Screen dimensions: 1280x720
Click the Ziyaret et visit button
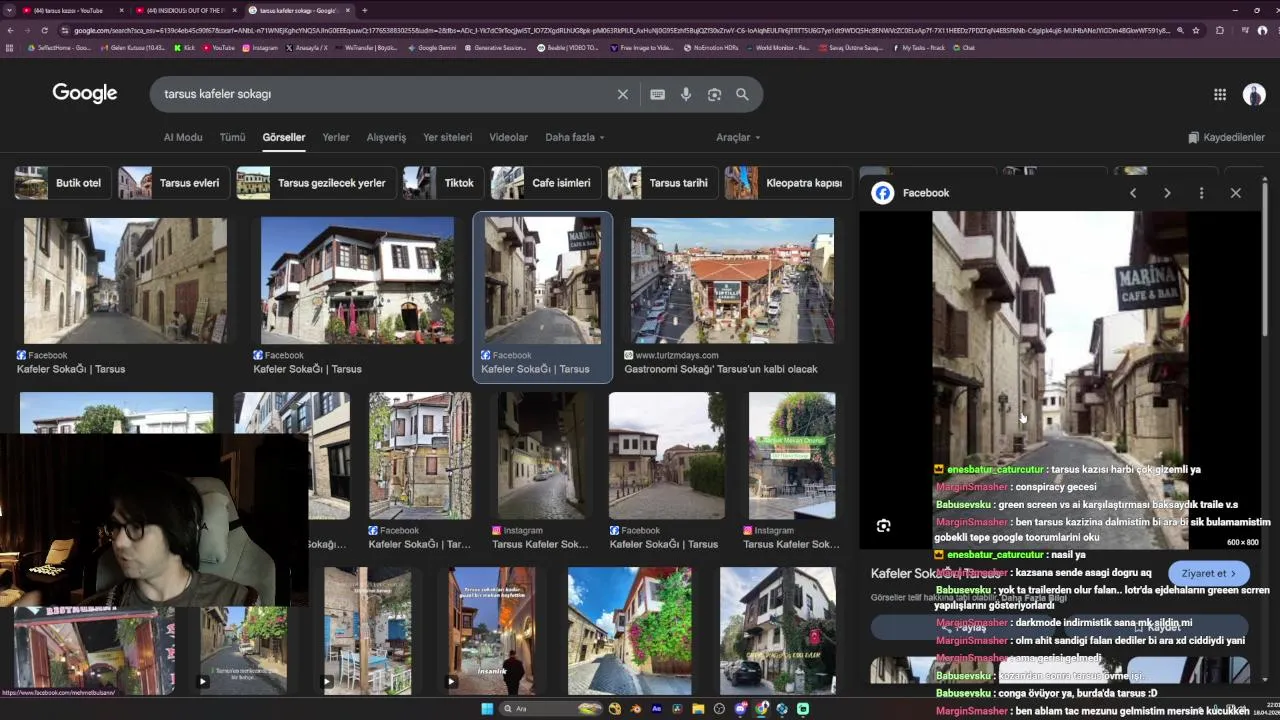(1208, 573)
